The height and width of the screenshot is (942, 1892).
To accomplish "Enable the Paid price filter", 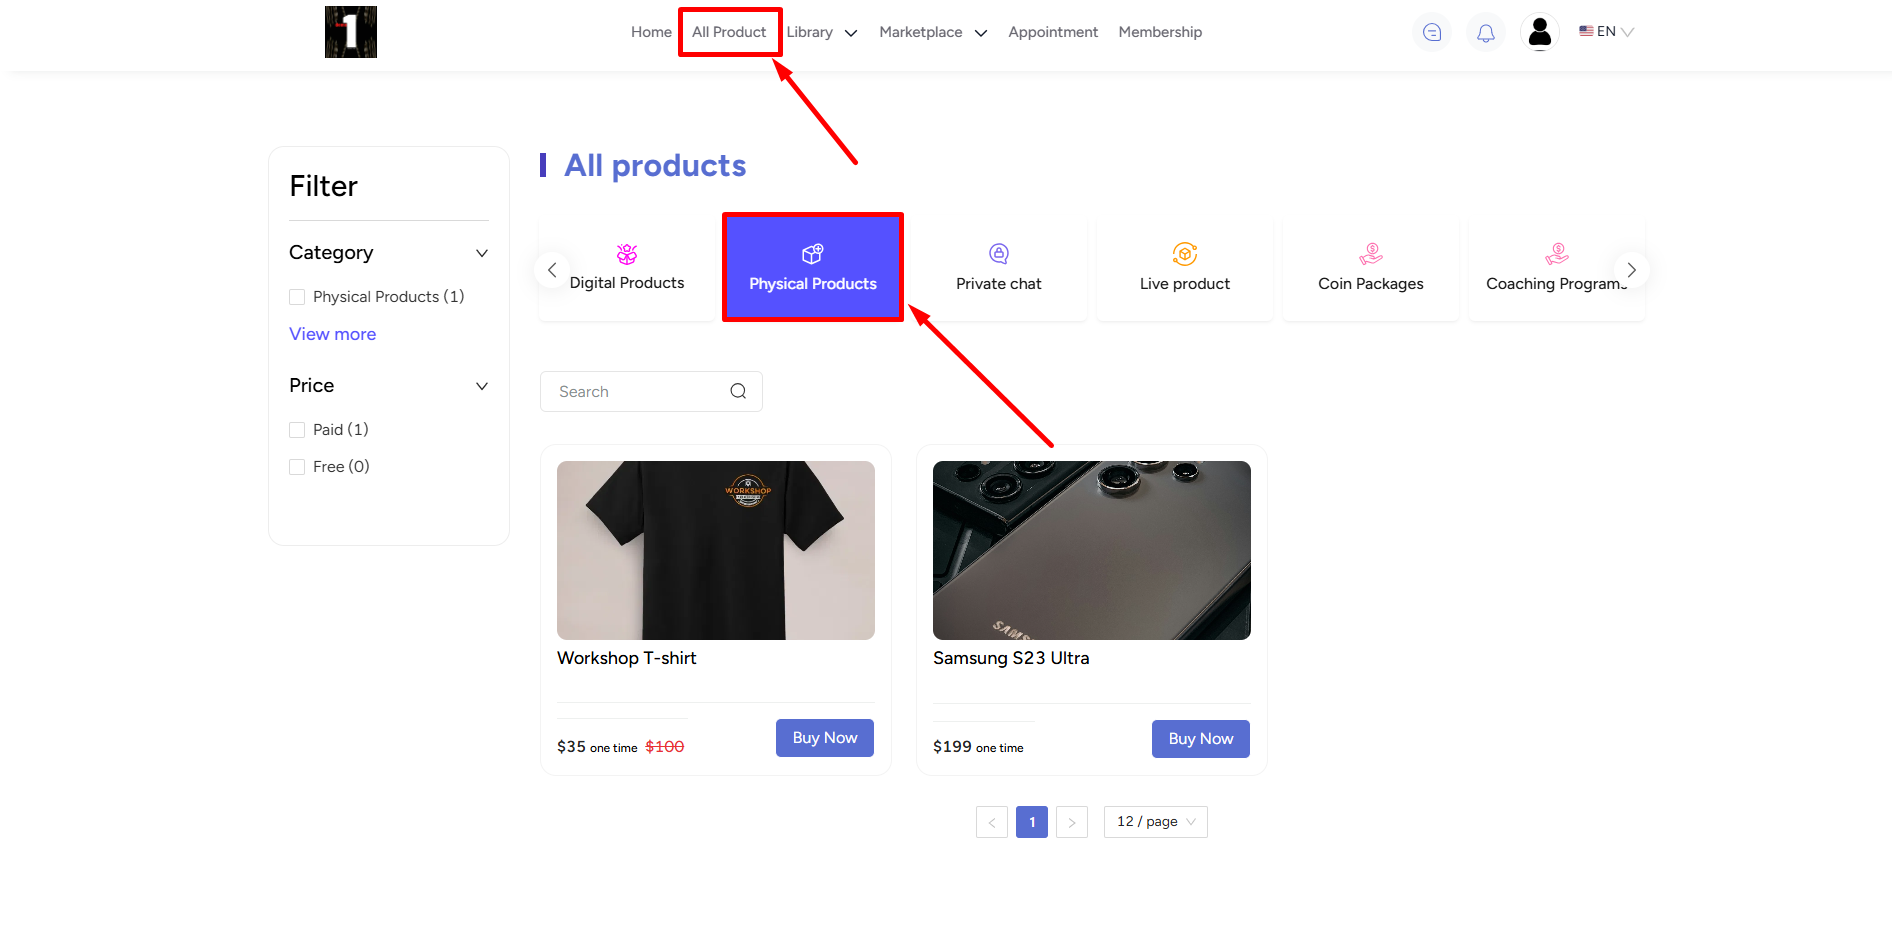I will [297, 430].
